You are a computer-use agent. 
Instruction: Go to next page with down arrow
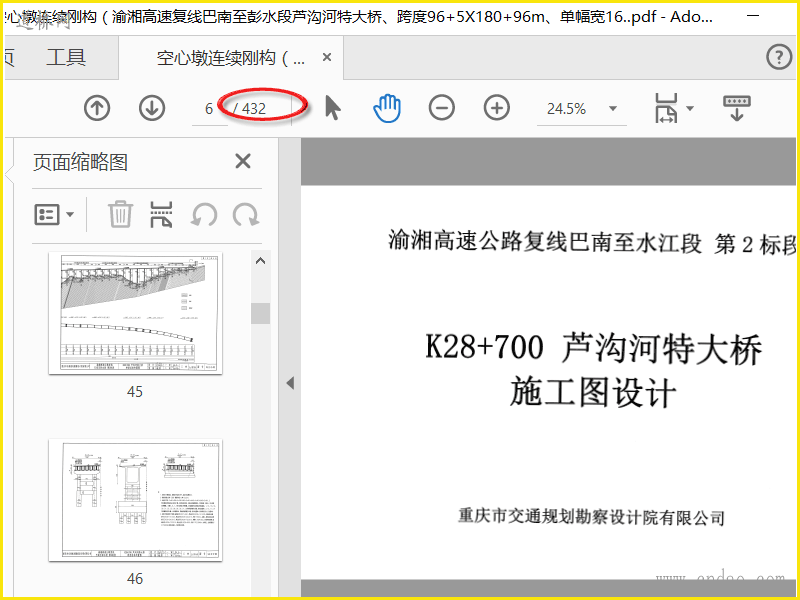click(152, 108)
